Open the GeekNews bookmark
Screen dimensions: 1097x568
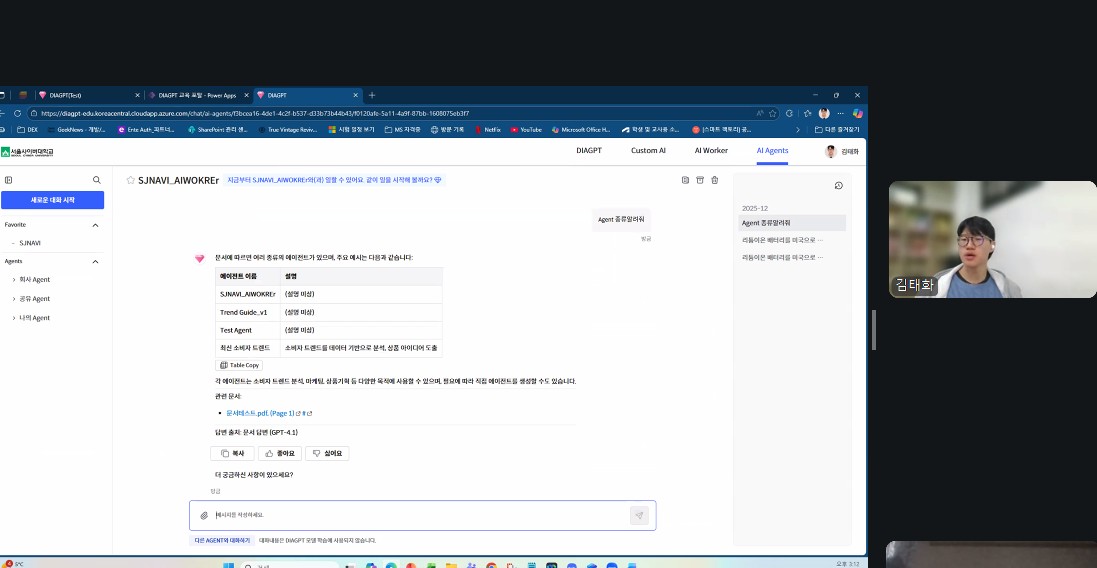(x=77, y=129)
